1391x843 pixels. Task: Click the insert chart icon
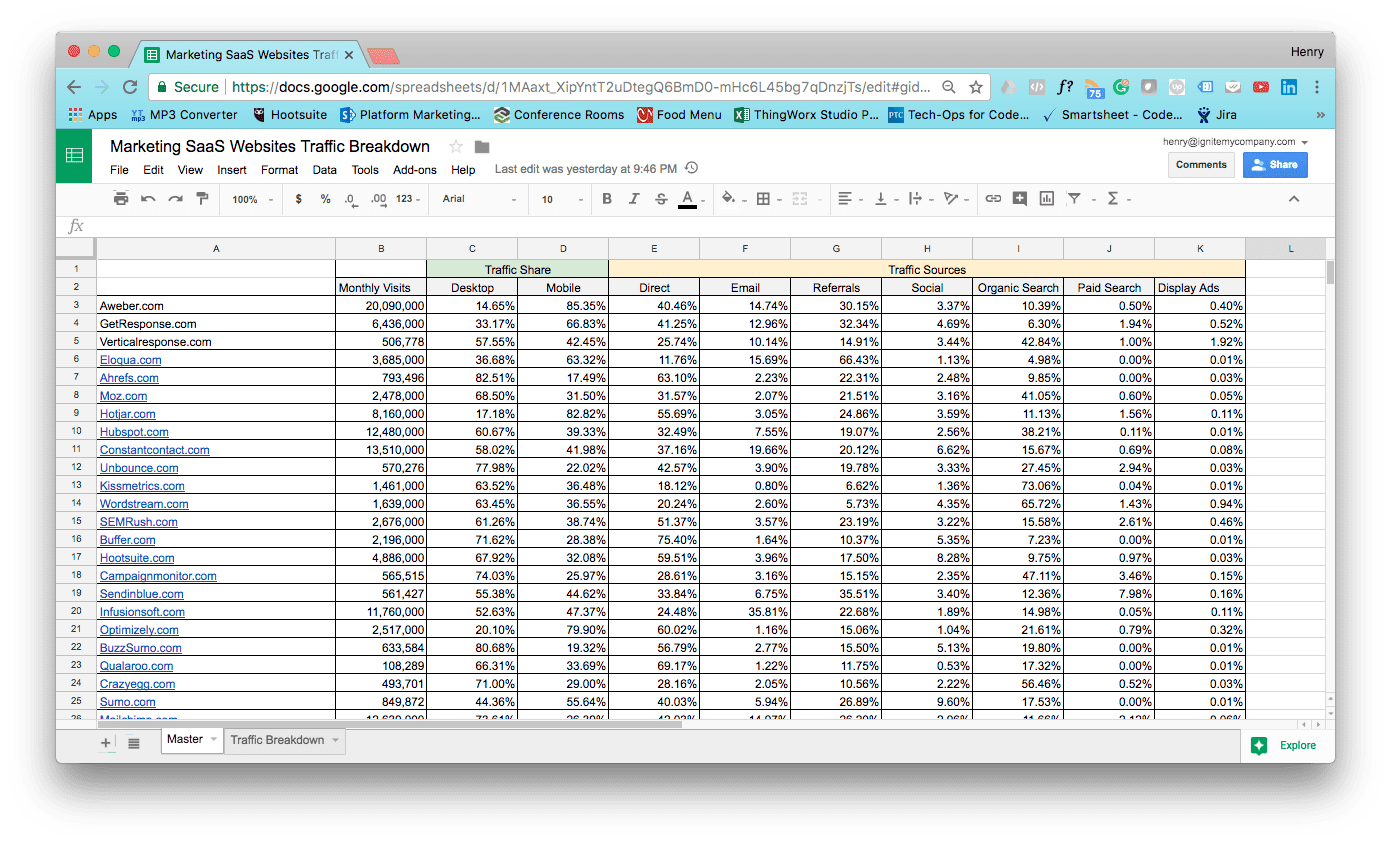(1047, 199)
